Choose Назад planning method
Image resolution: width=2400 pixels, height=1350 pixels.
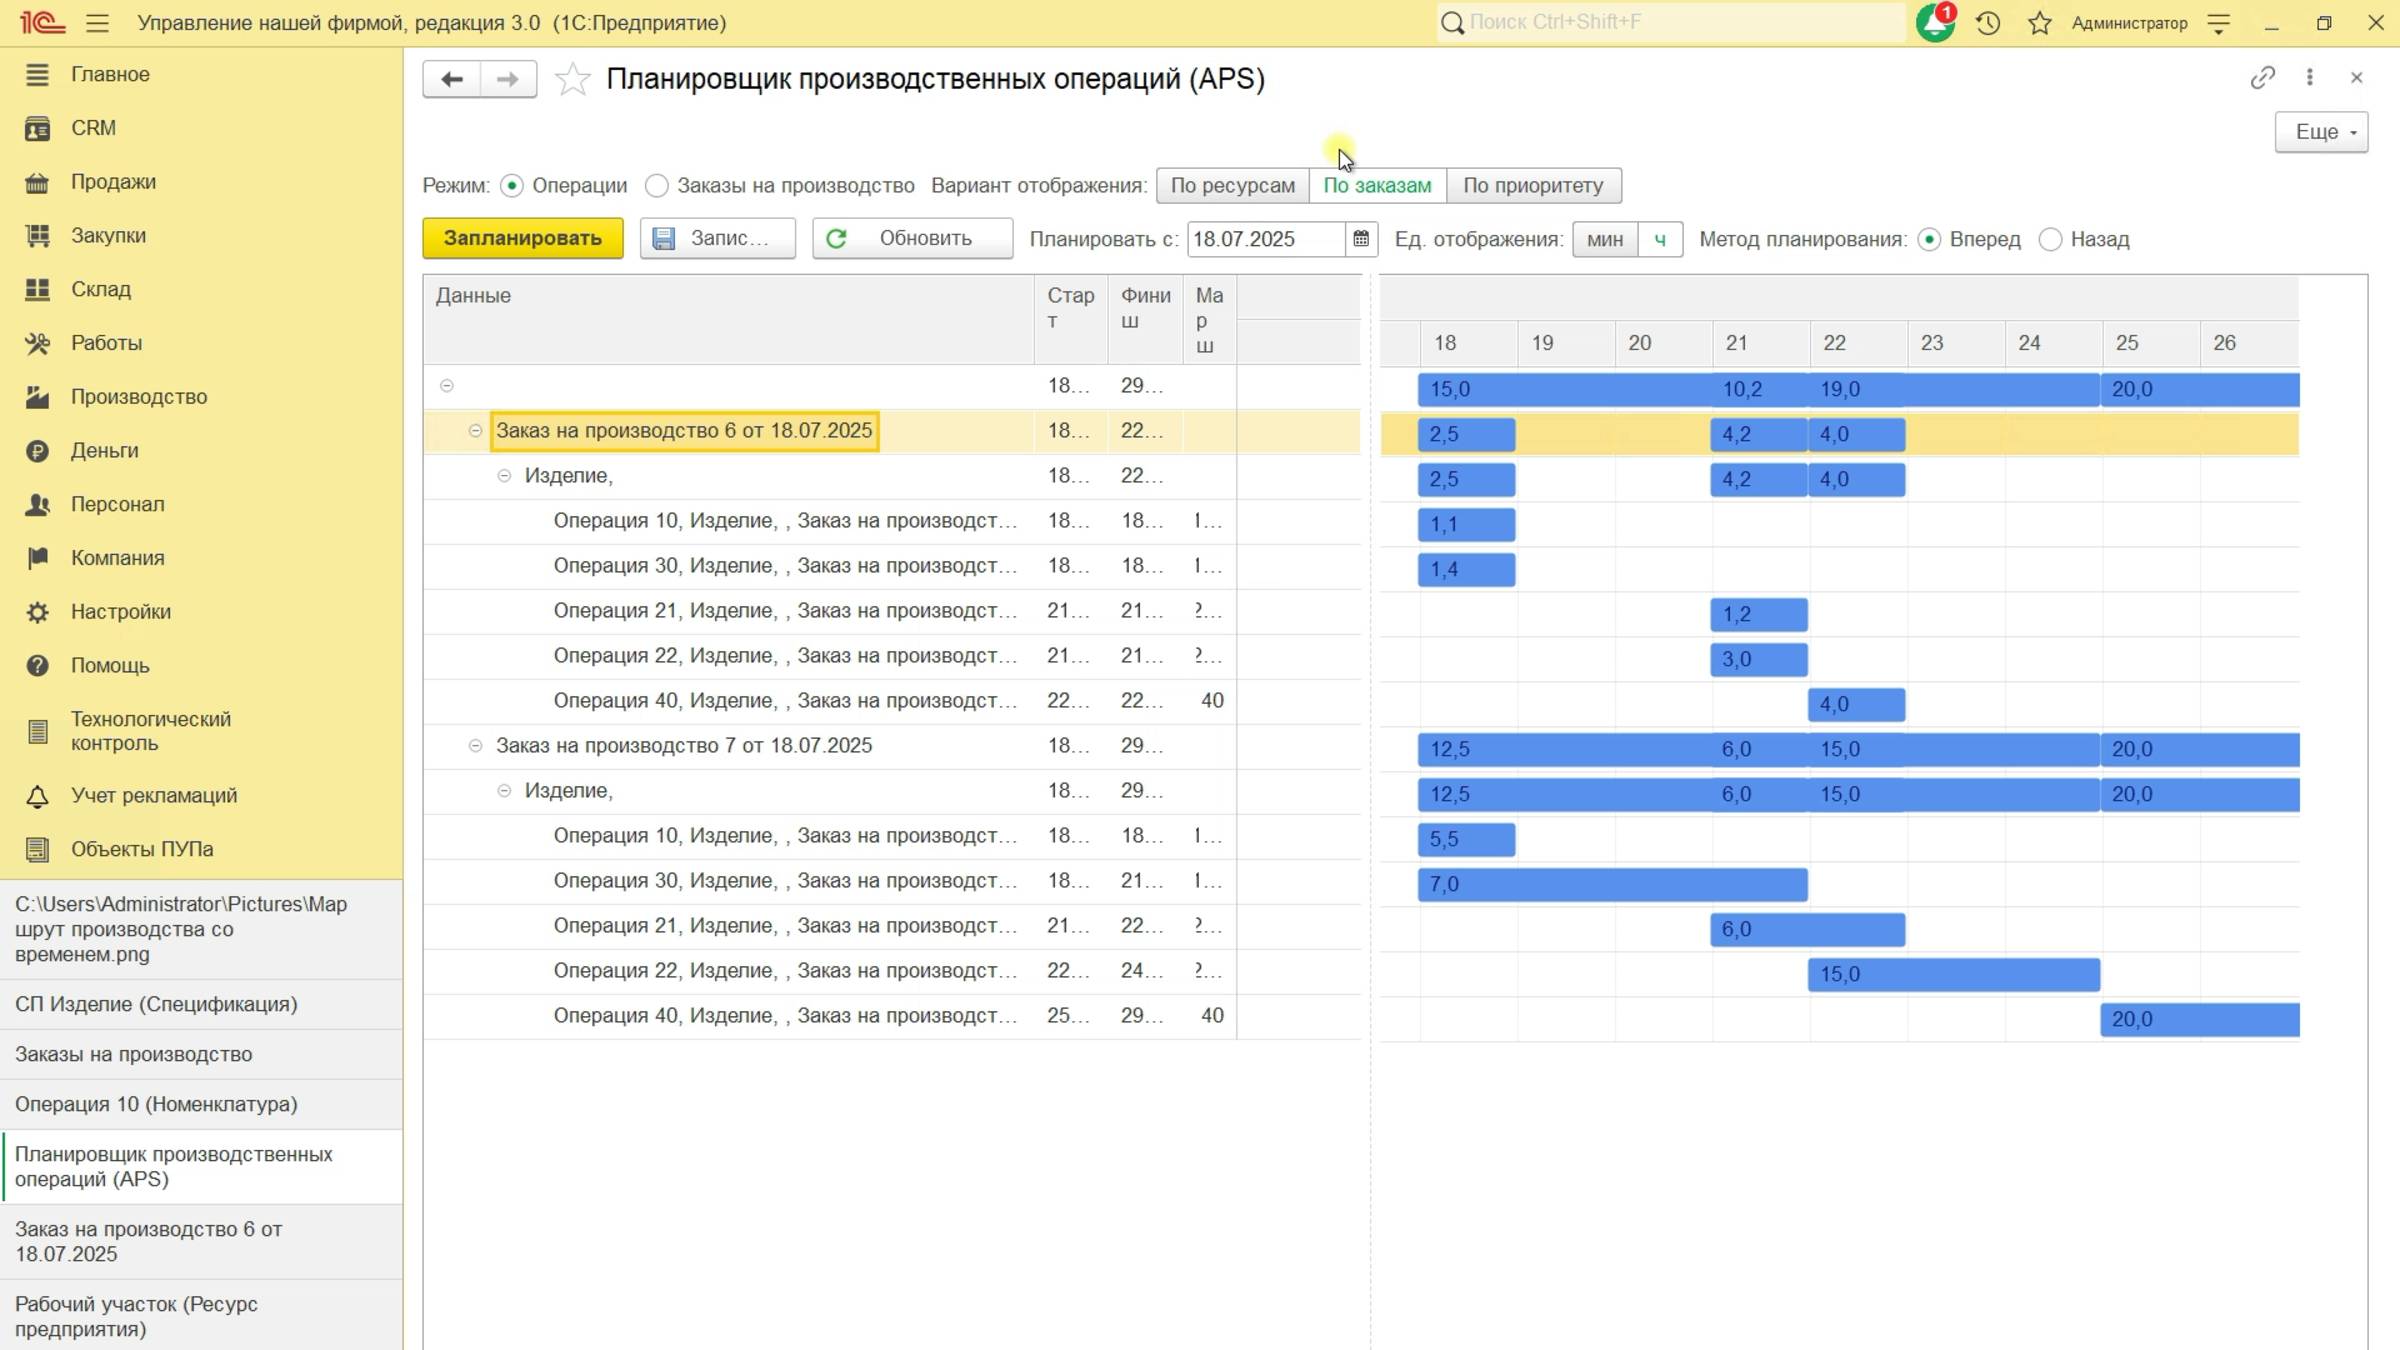(2050, 240)
